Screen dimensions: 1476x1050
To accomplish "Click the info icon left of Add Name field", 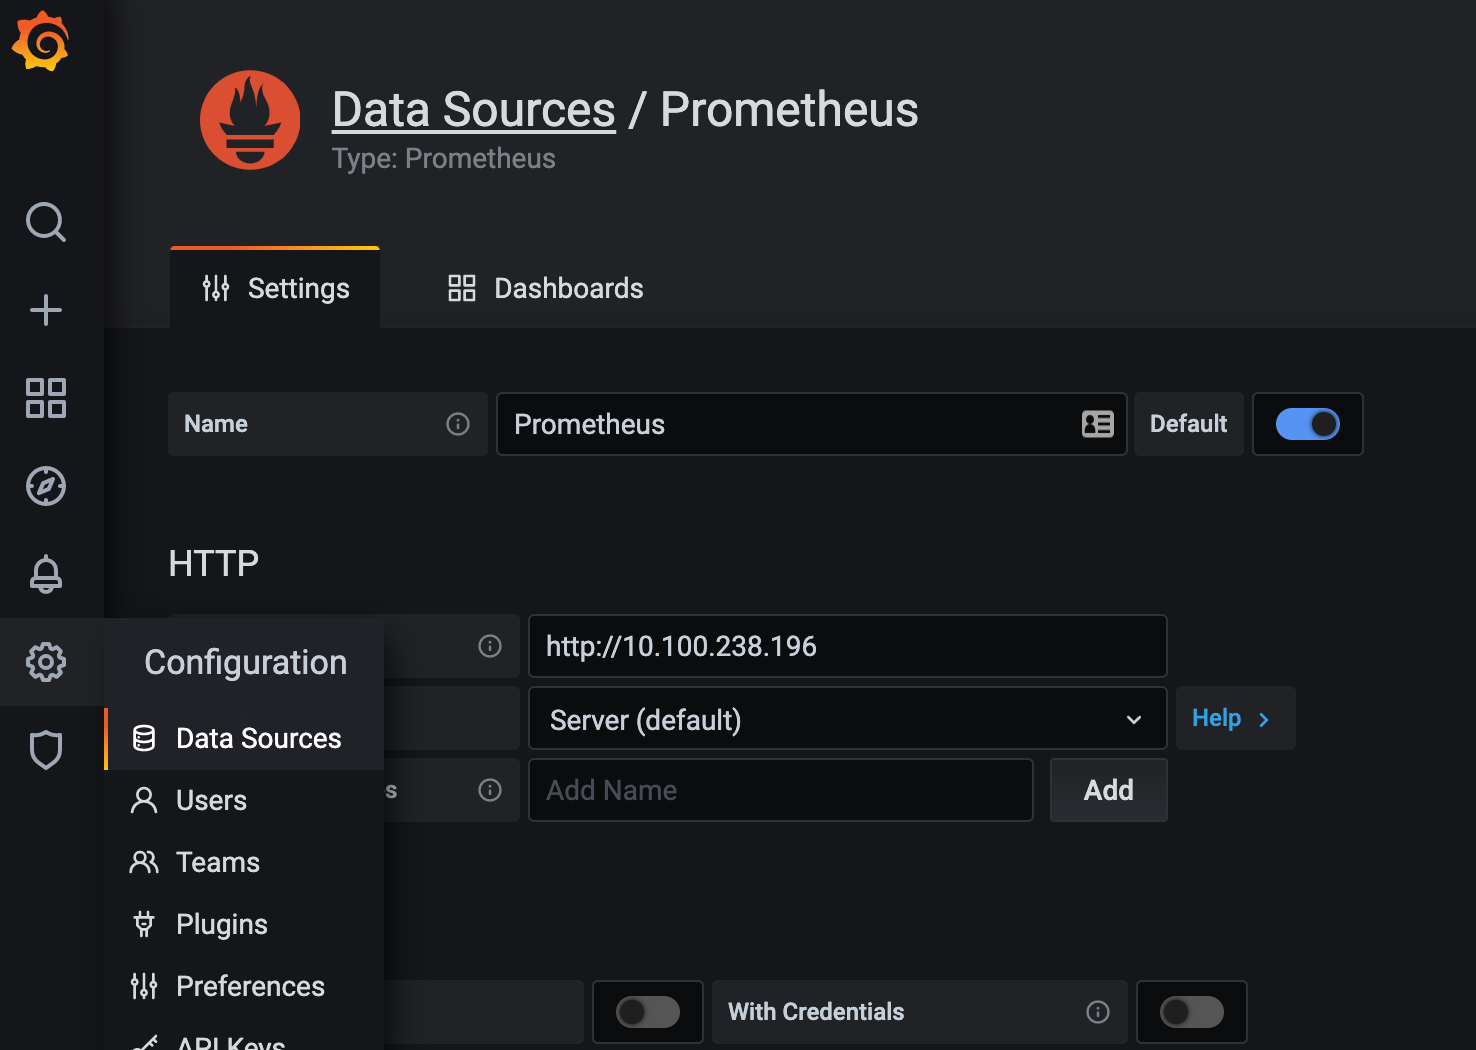I will pyautogui.click(x=490, y=790).
